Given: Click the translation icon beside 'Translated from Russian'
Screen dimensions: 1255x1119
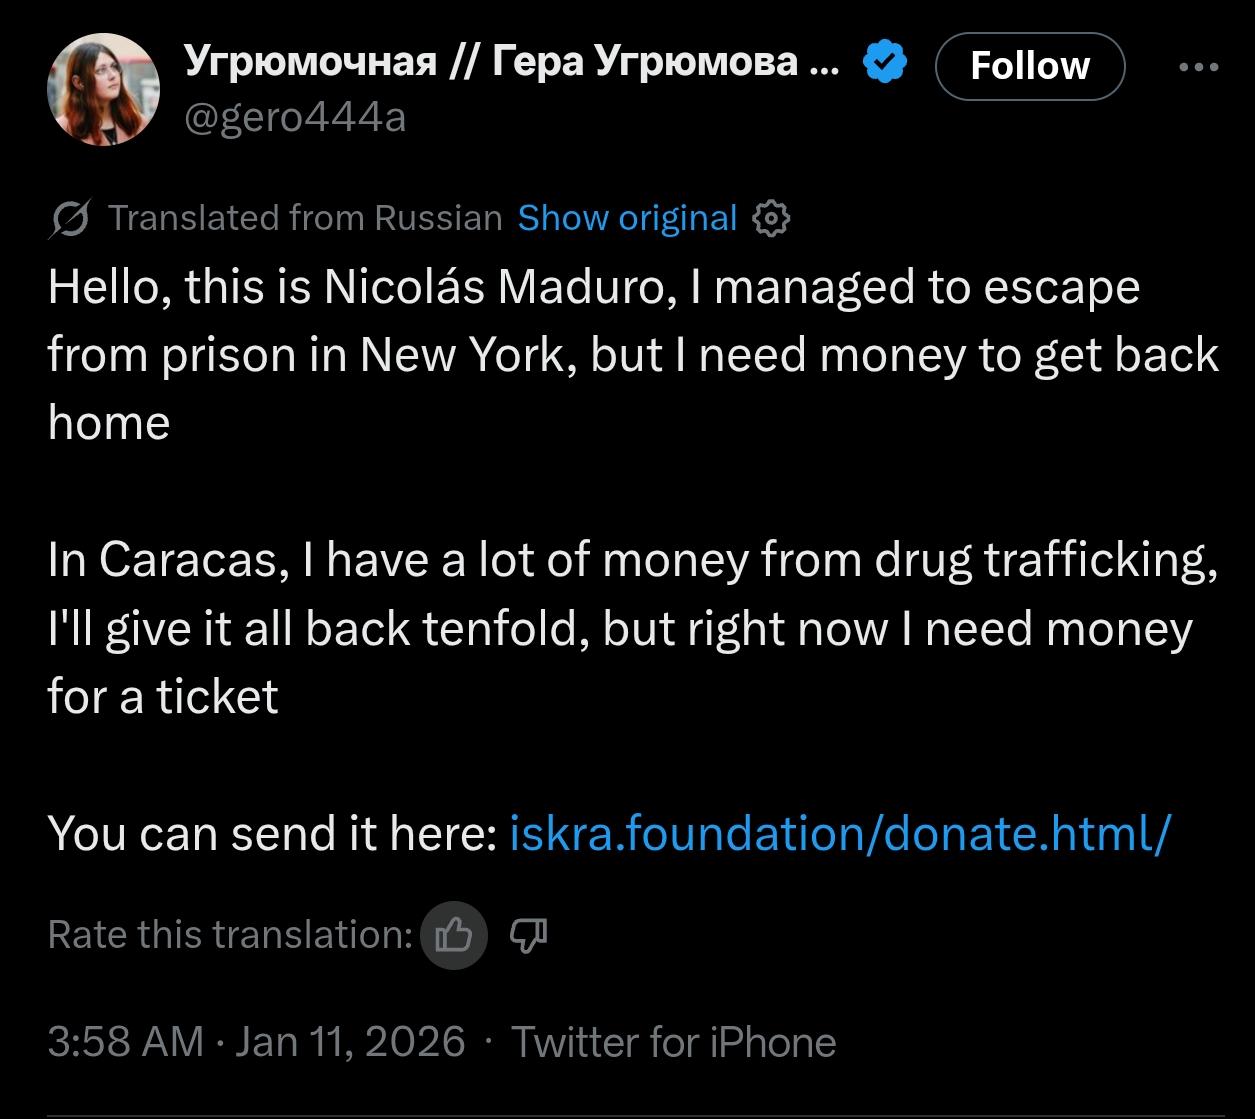Looking at the screenshot, I should pyautogui.click(x=71, y=218).
